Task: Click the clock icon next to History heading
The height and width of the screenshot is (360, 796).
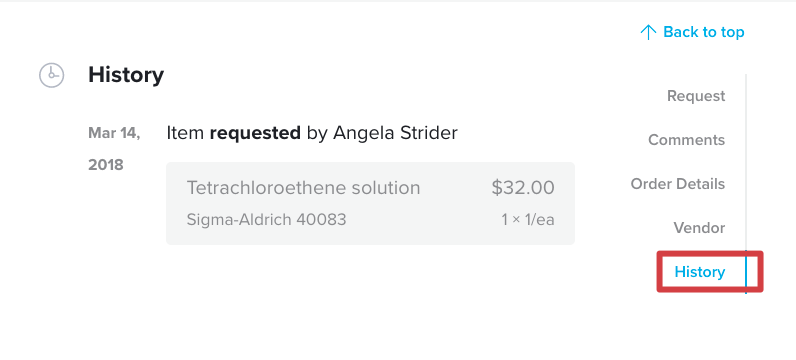Action: (x=52, y=75)
